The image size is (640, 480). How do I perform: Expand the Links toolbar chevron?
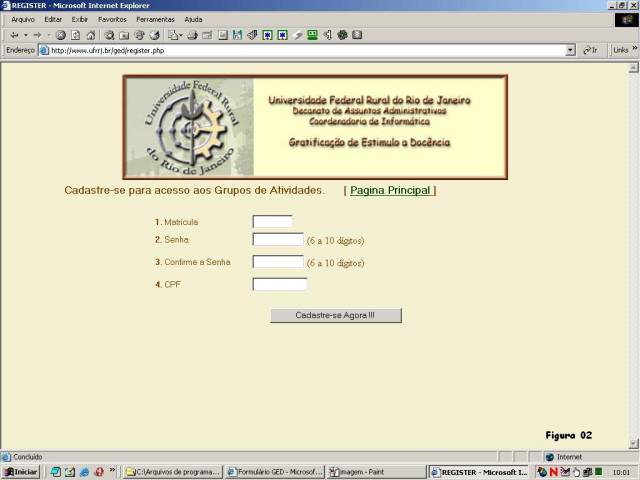[x=635, y=49]
